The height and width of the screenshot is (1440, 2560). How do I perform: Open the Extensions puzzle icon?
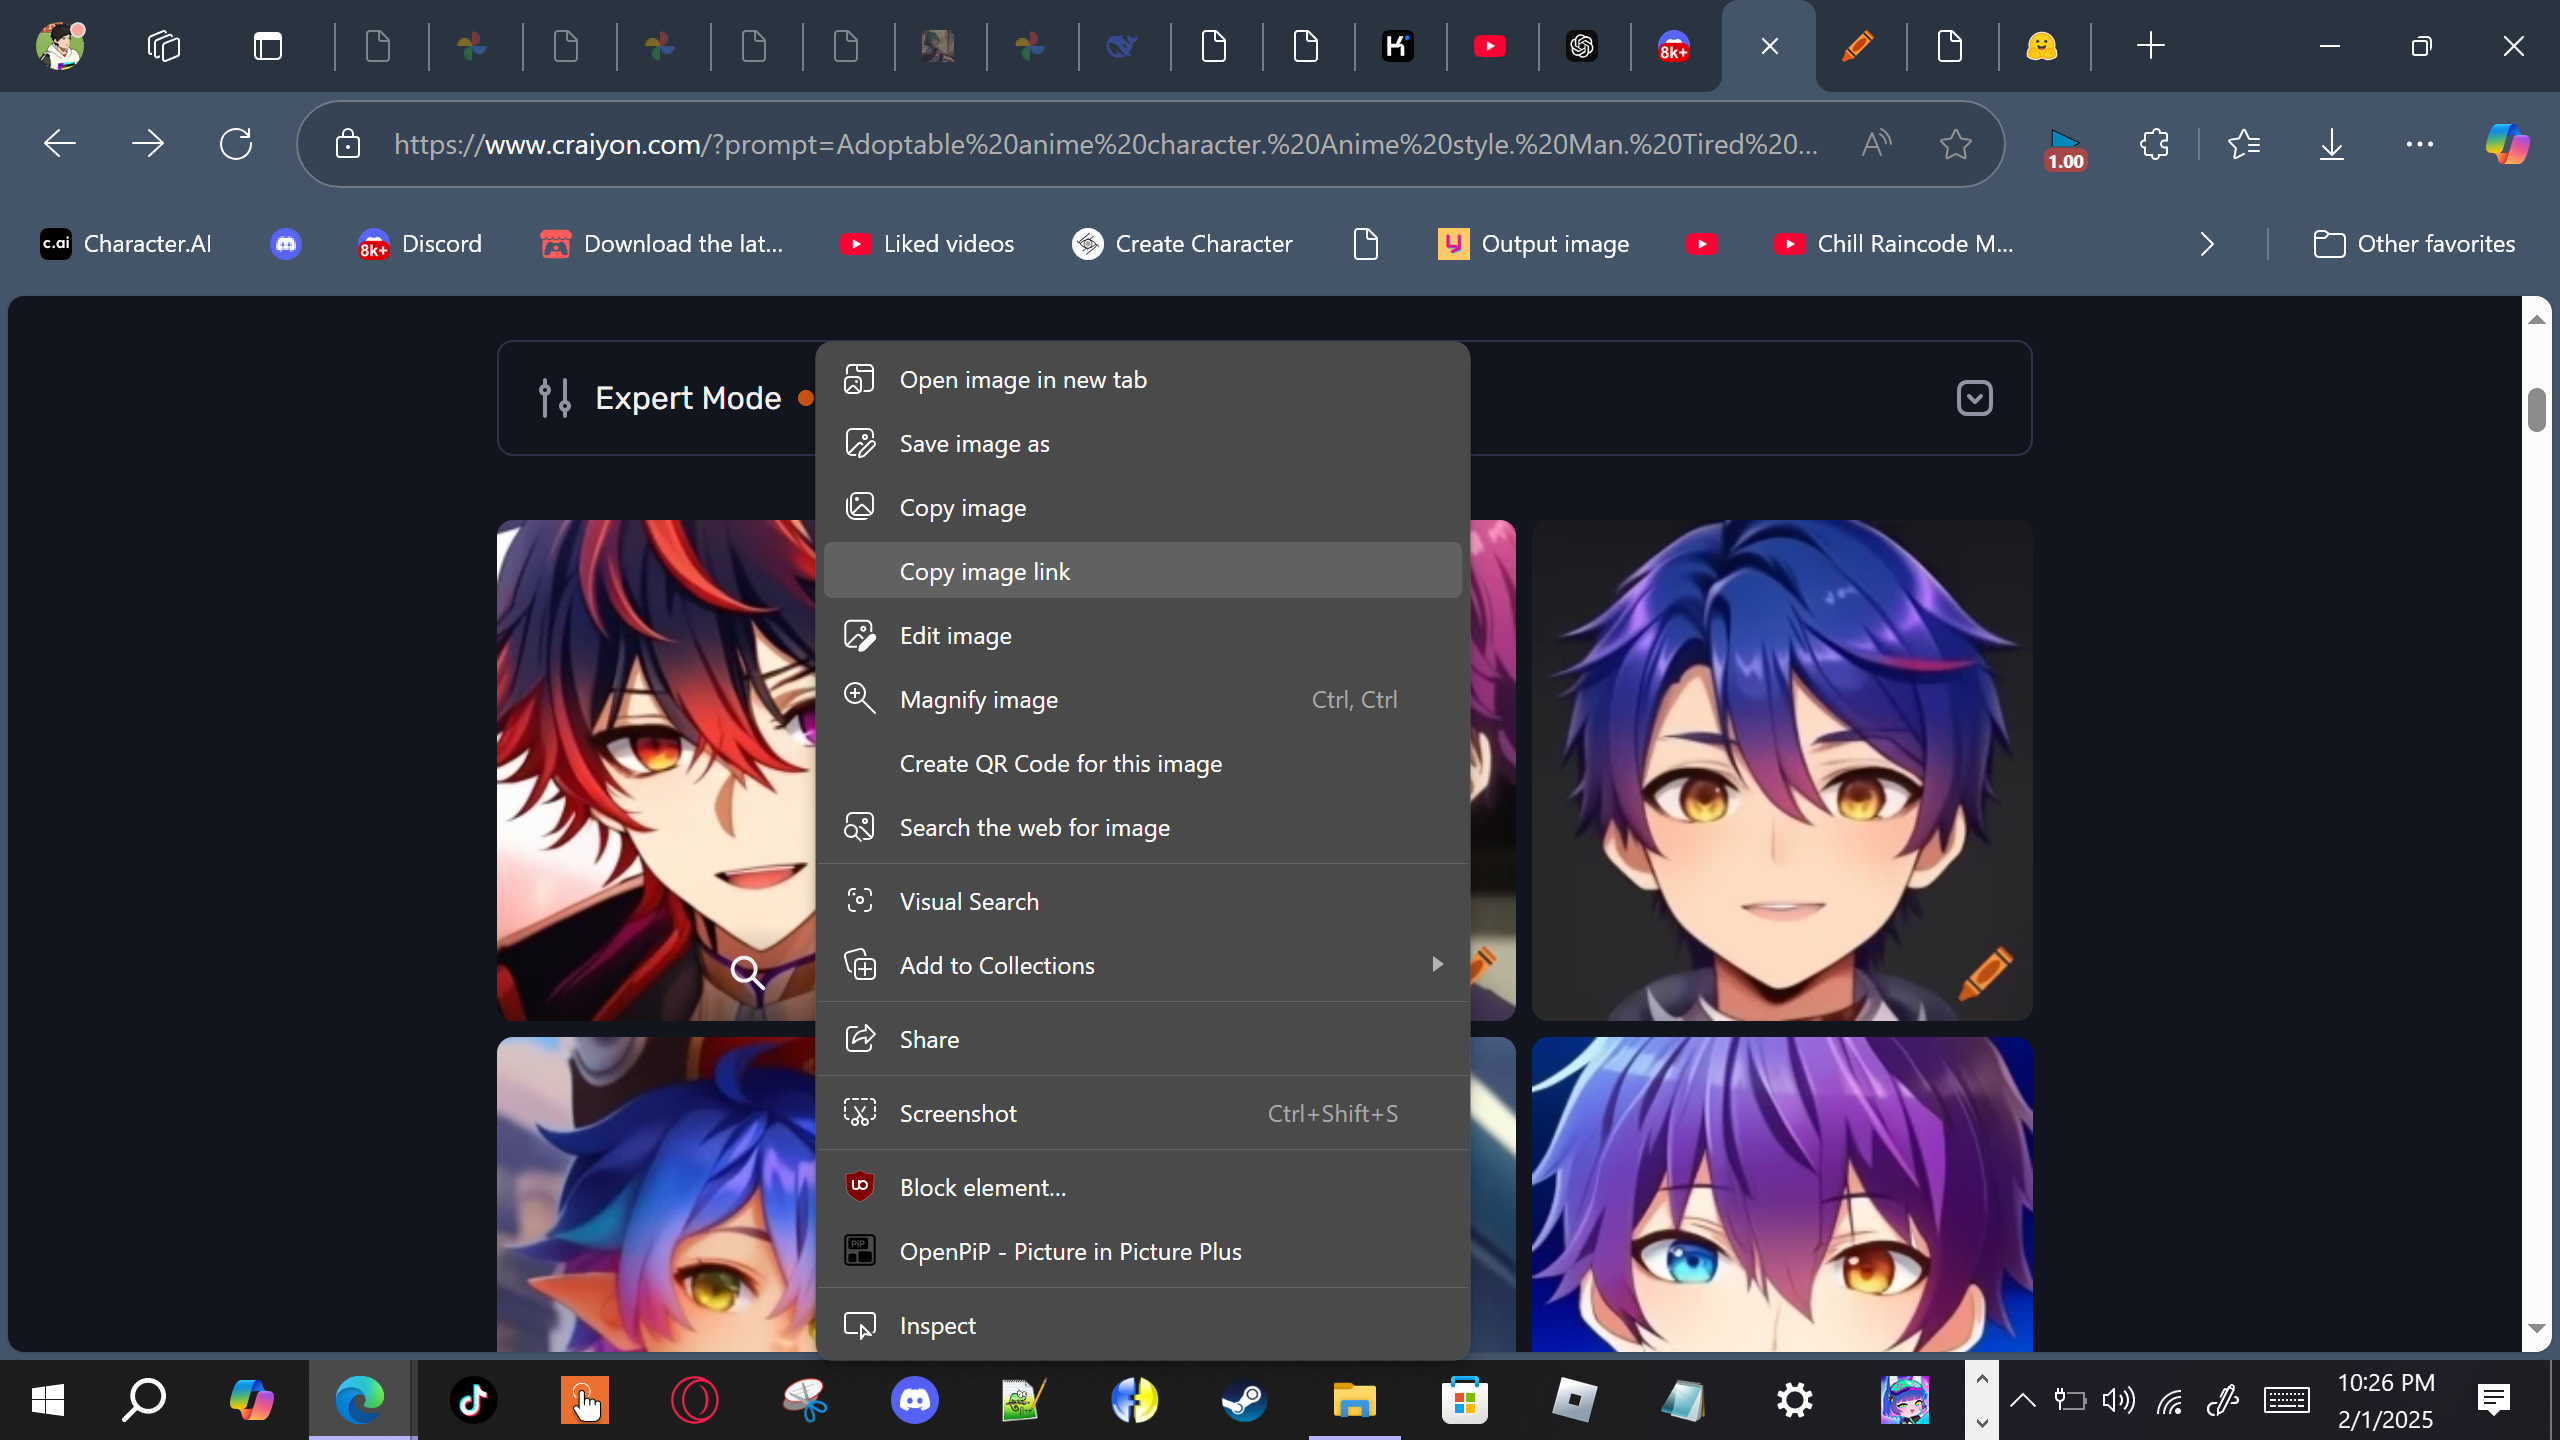click(2154, 144)
